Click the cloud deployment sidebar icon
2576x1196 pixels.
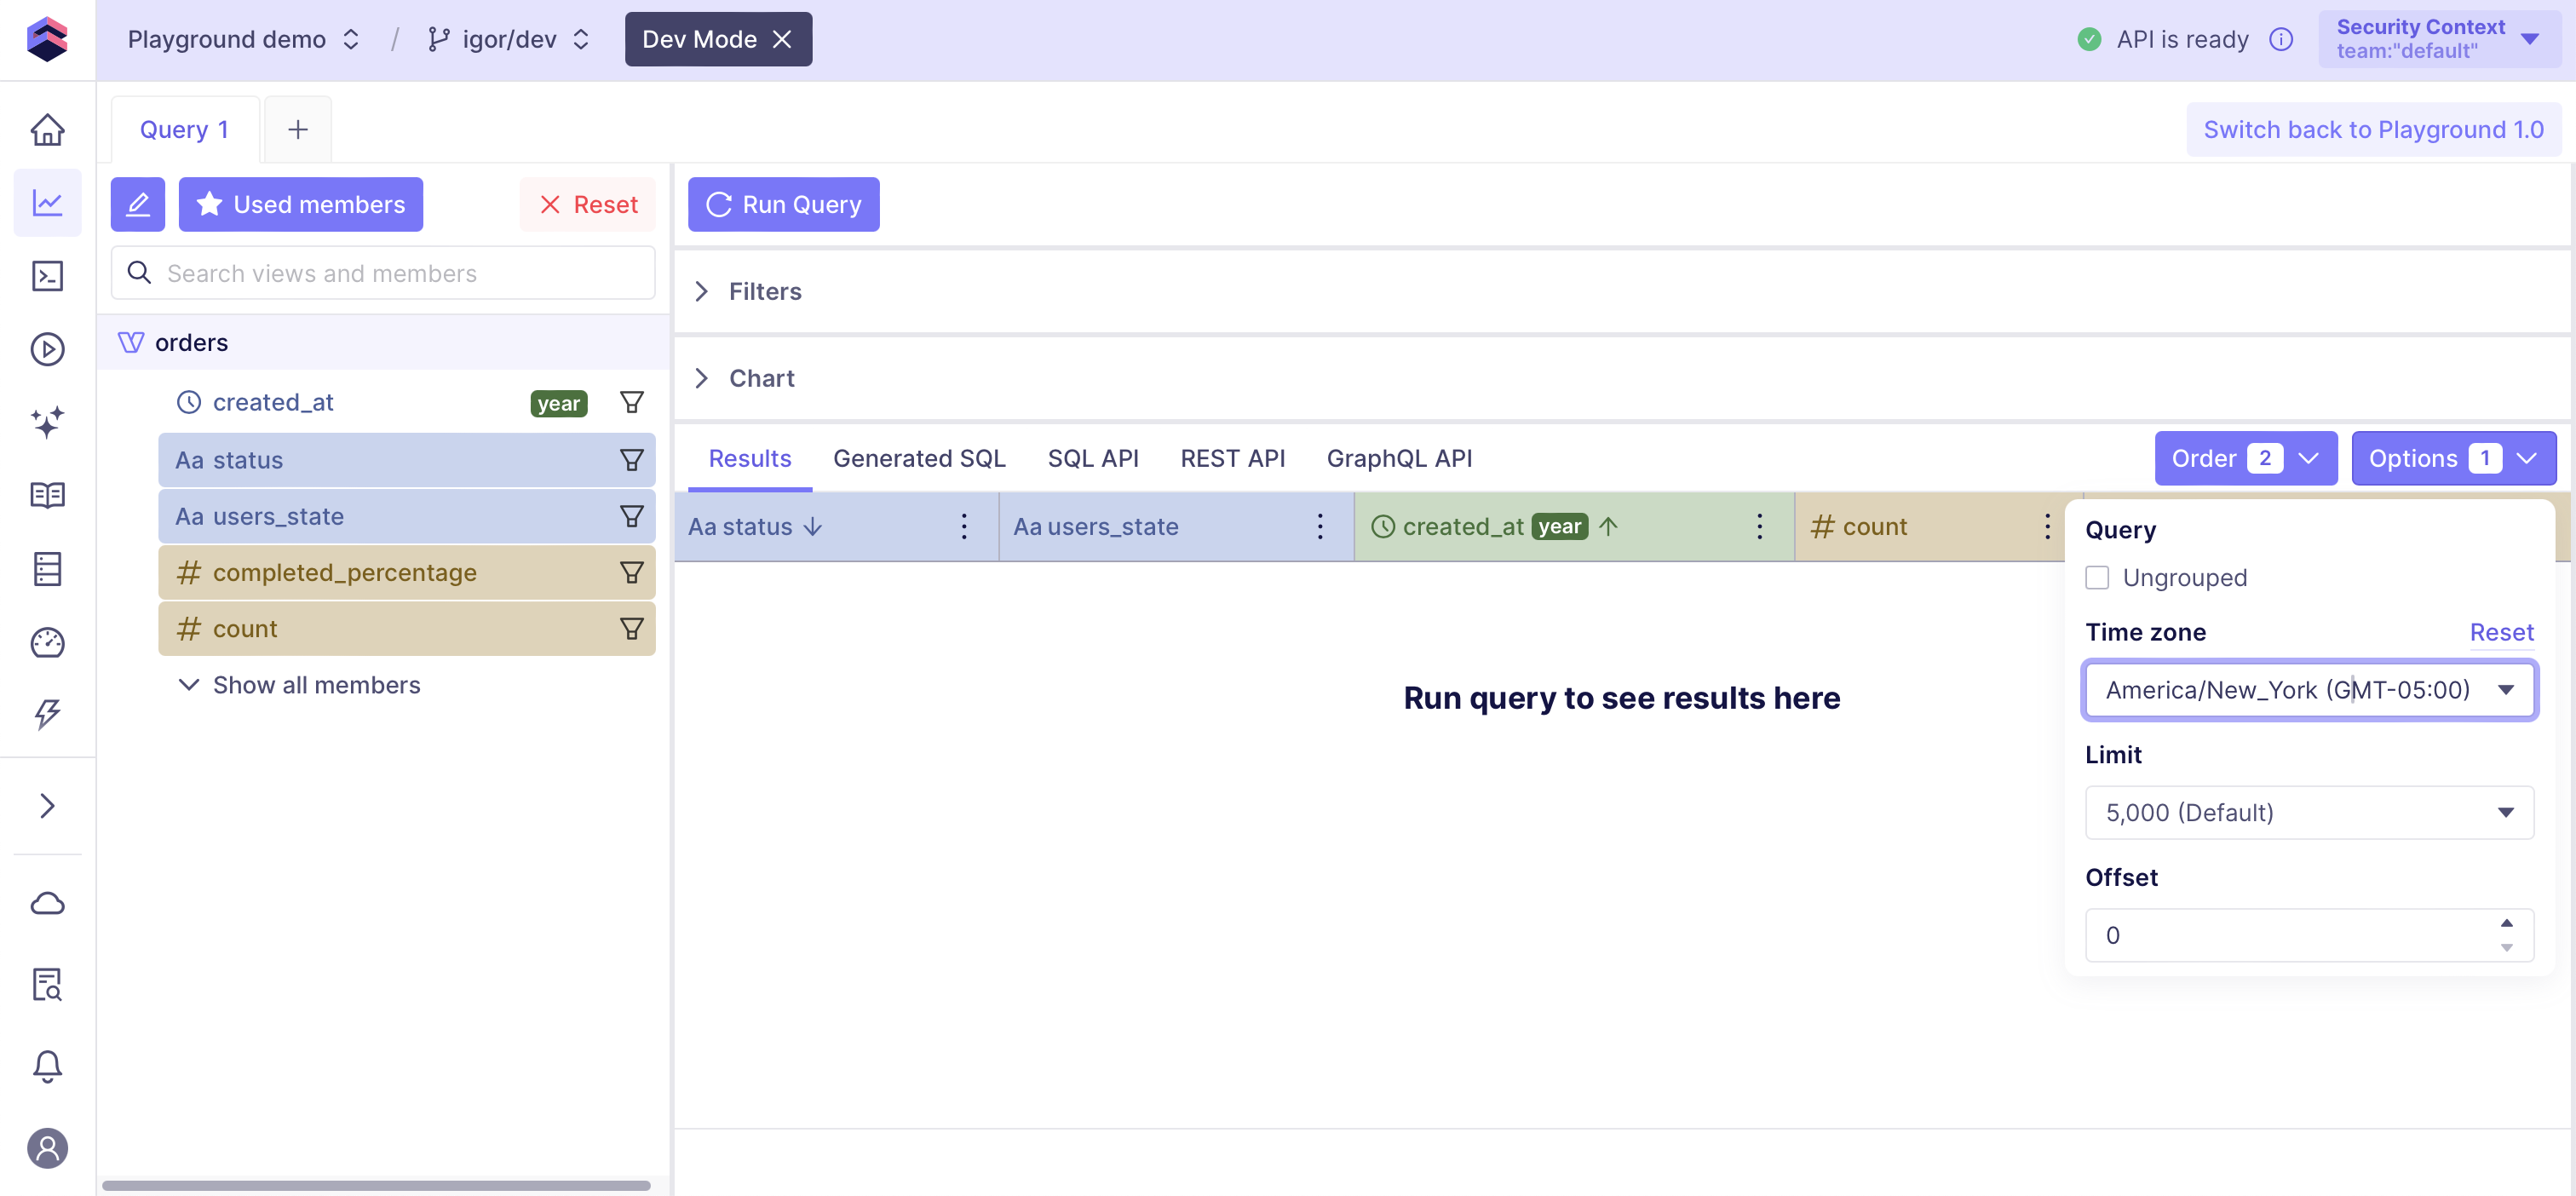pyautogui.click(x=47, y=904)
